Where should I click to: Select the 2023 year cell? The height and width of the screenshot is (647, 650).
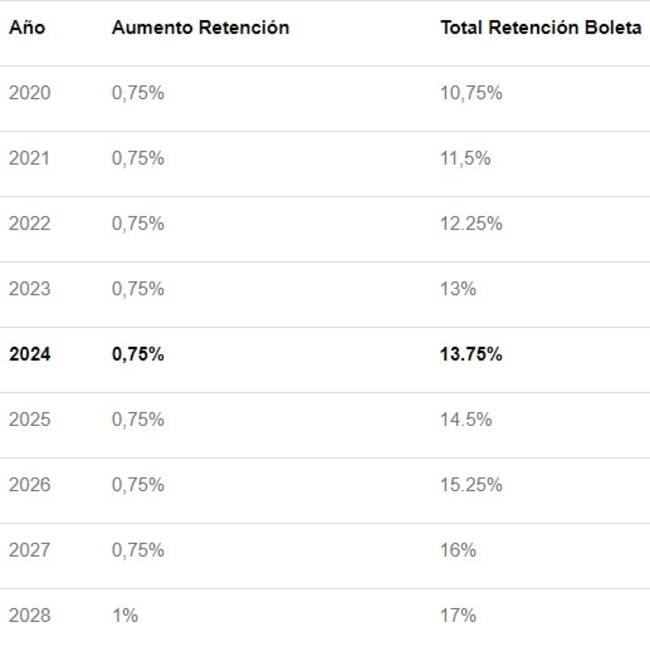(29, 289)
